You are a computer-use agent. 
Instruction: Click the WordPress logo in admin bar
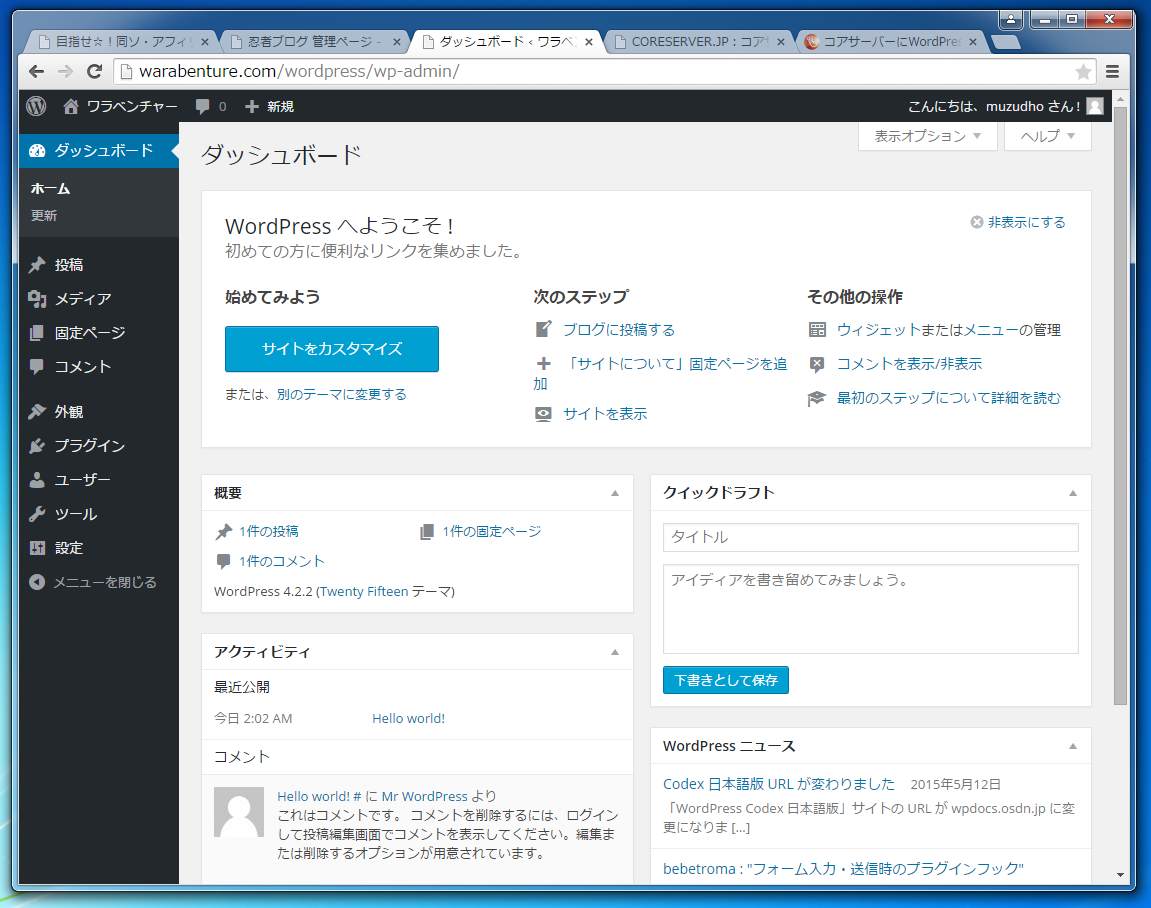36,106
